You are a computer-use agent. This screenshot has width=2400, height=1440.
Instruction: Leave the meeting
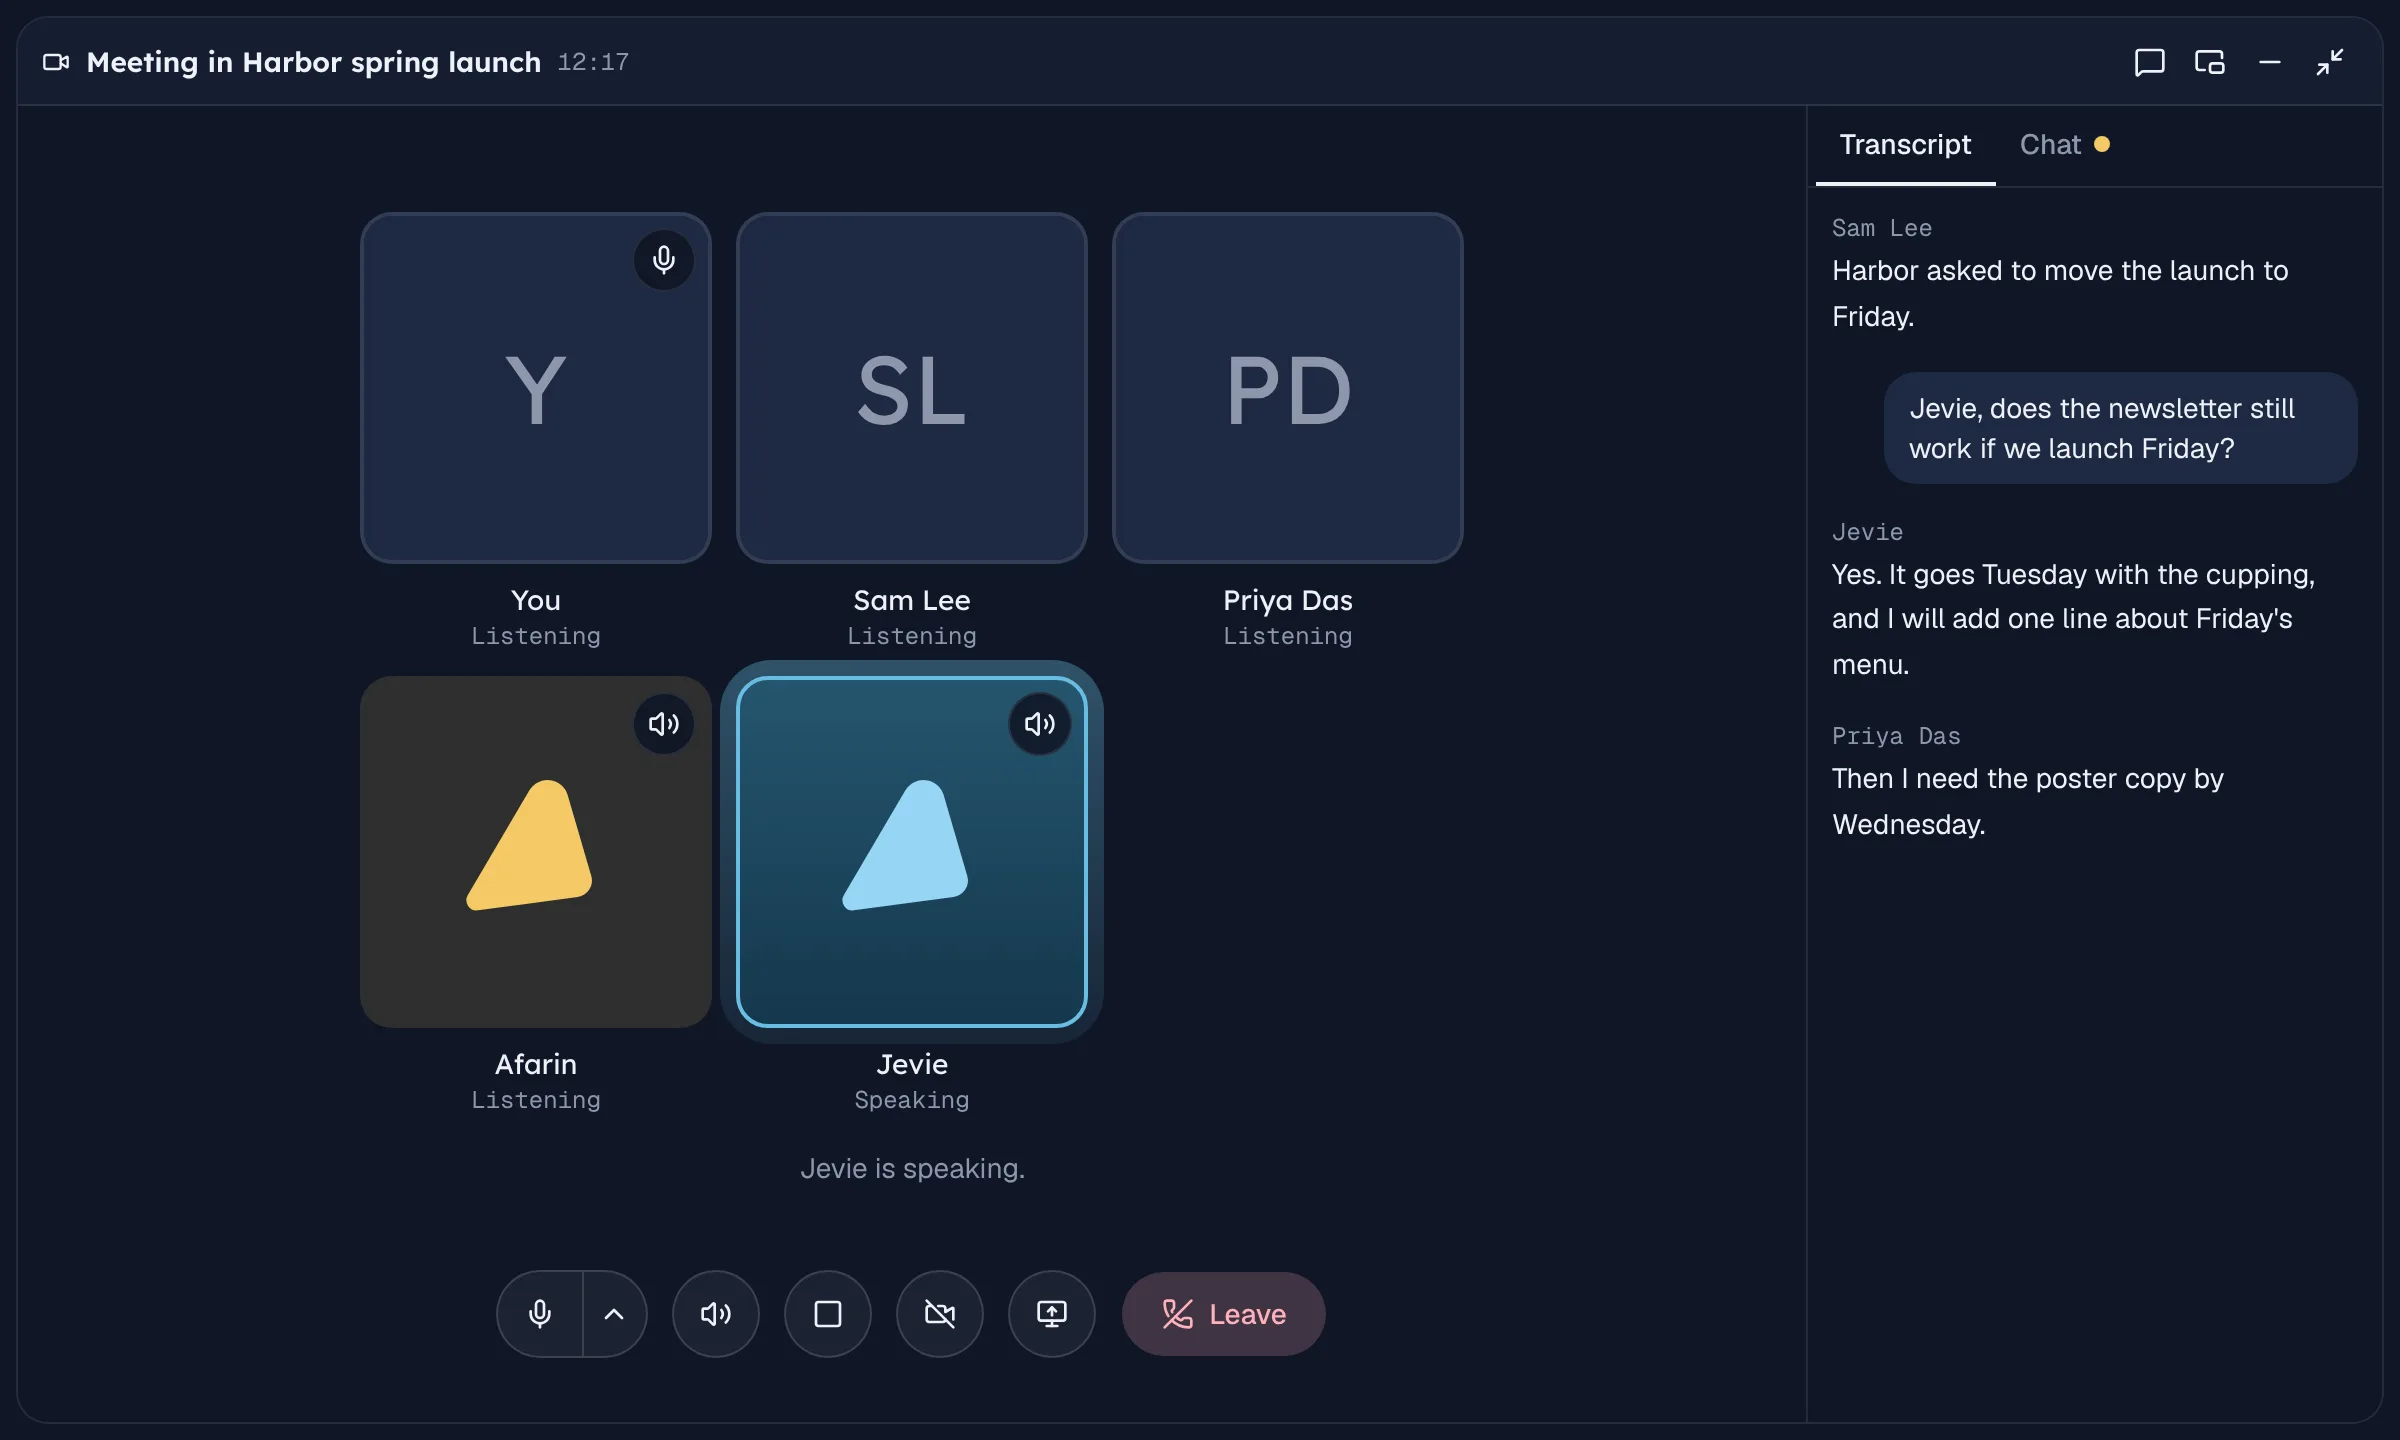click(x=1223, y=1313)
